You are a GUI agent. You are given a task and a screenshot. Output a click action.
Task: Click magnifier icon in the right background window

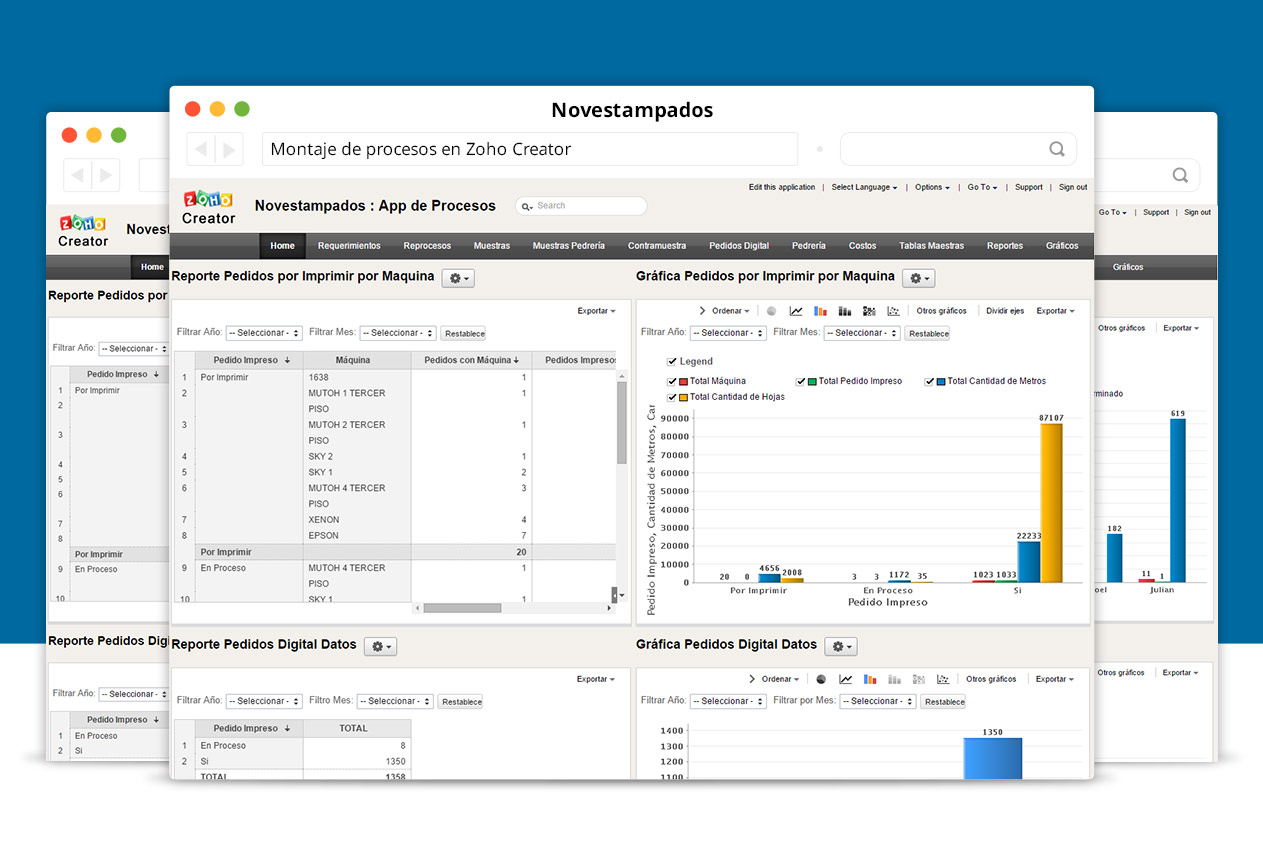tap(1180, 175)
